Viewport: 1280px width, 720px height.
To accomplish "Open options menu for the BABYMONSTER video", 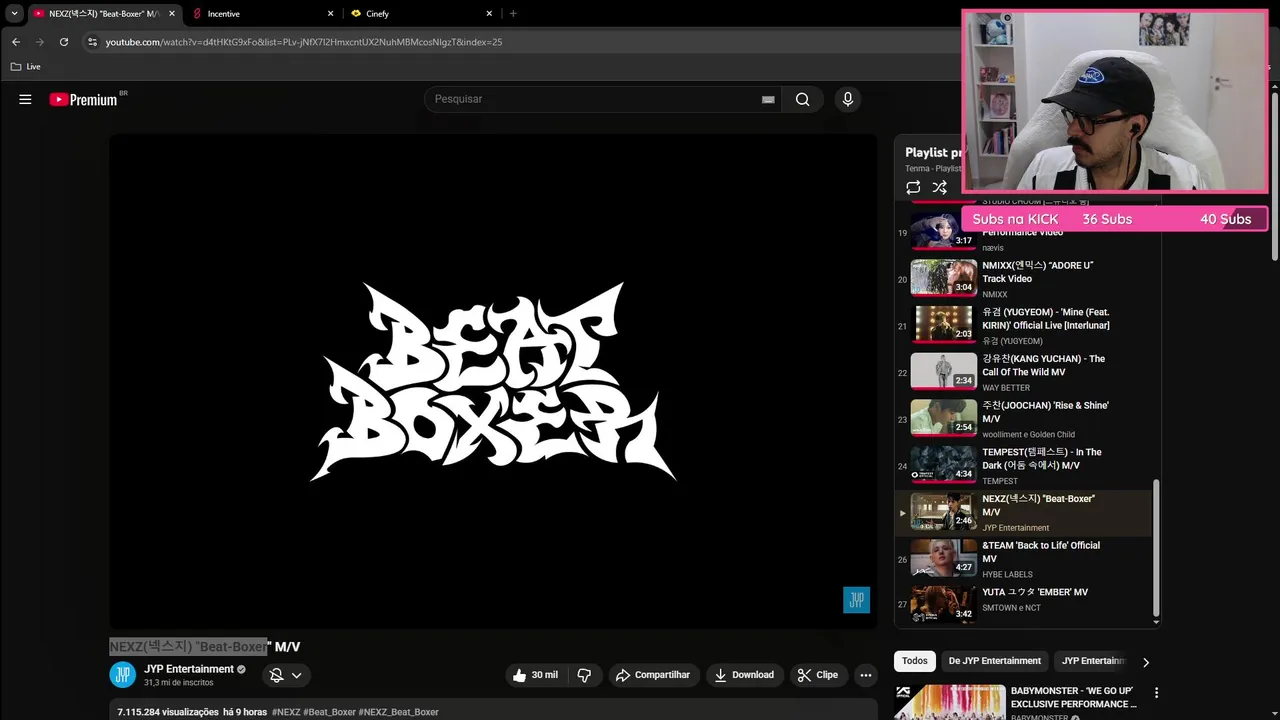I will [x=1157, y=693].
